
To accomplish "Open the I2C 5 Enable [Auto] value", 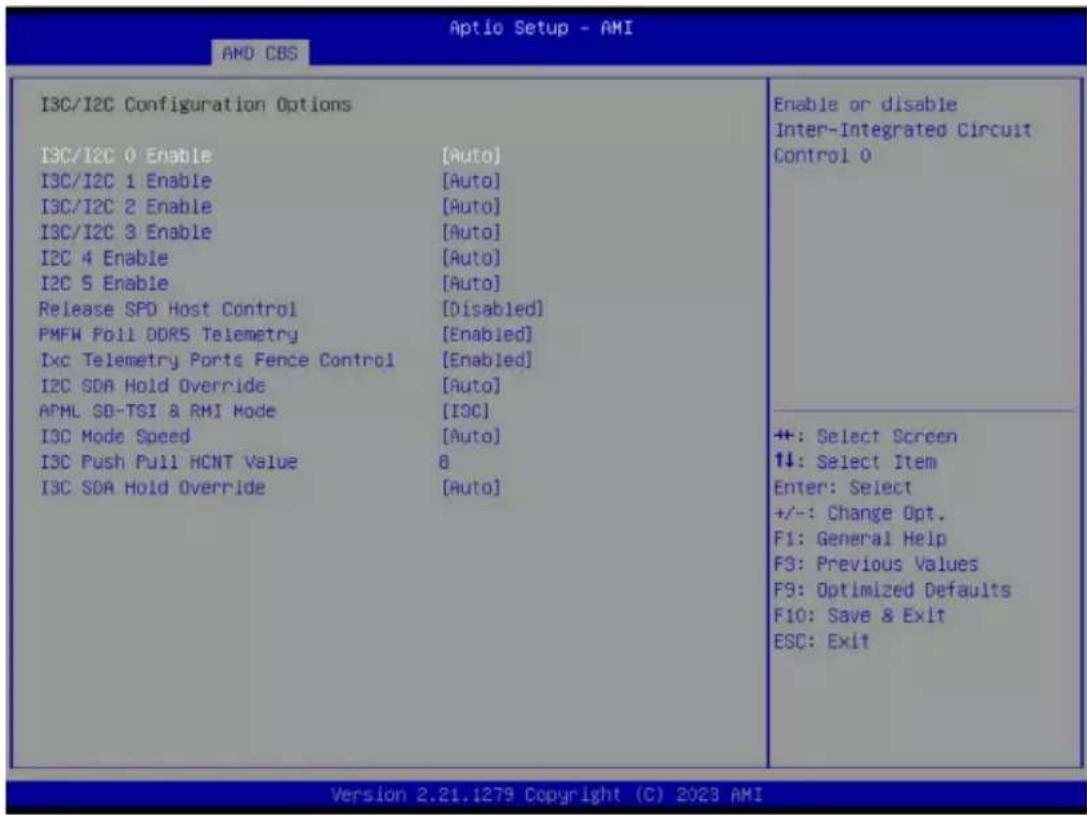I will click(471, 283).
